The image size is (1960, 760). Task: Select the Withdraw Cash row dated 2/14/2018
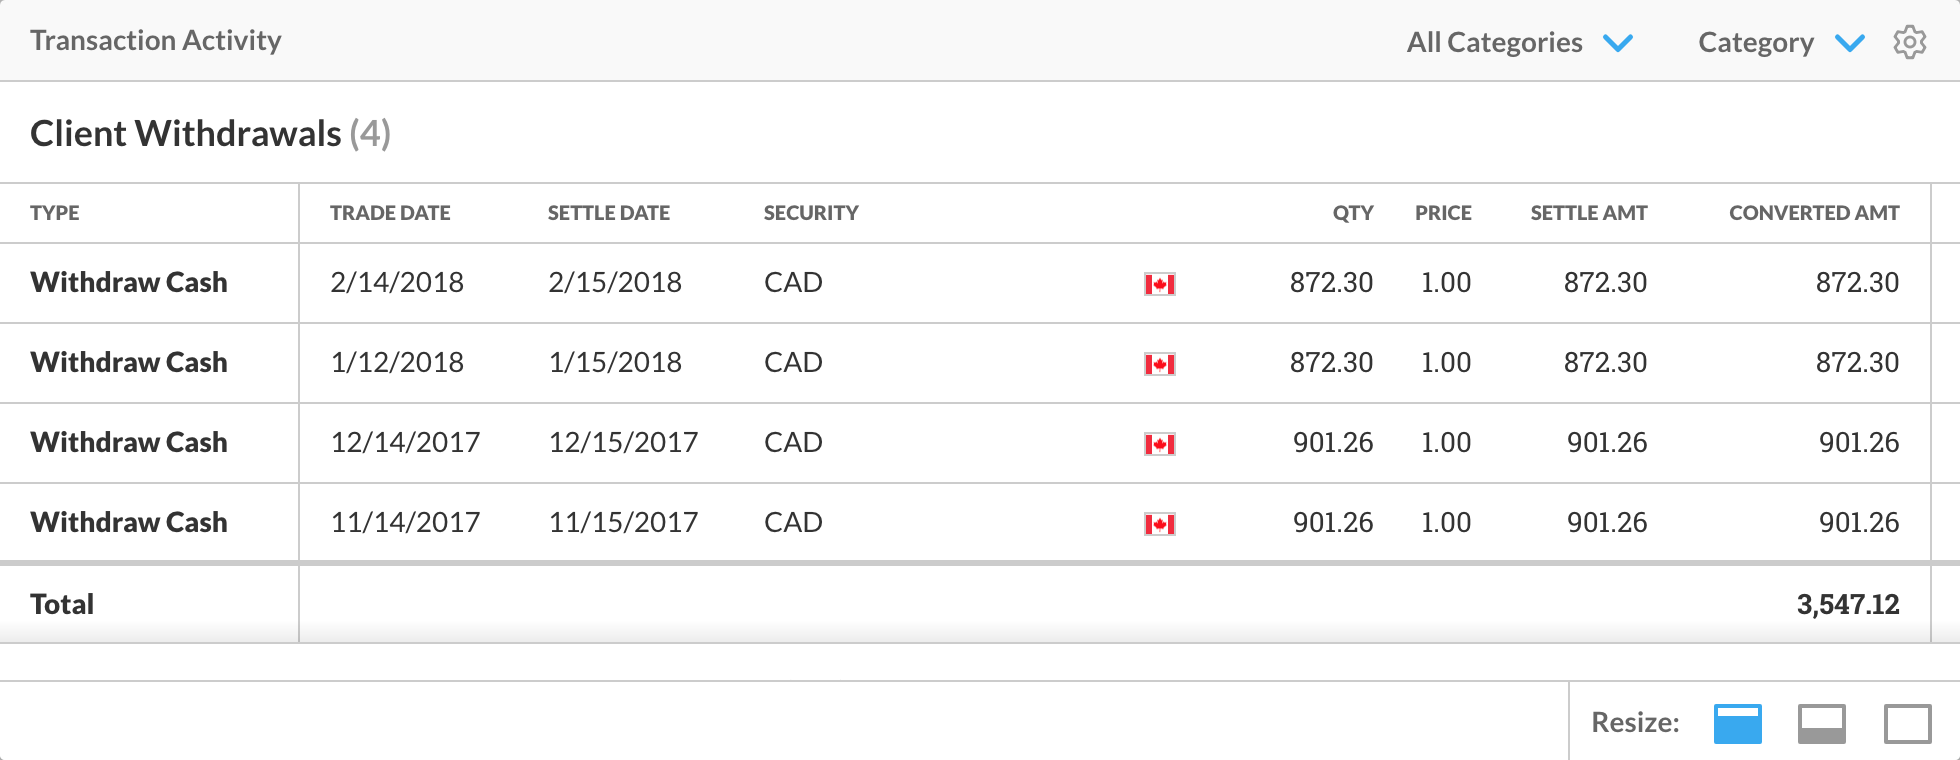coord(129,283)
